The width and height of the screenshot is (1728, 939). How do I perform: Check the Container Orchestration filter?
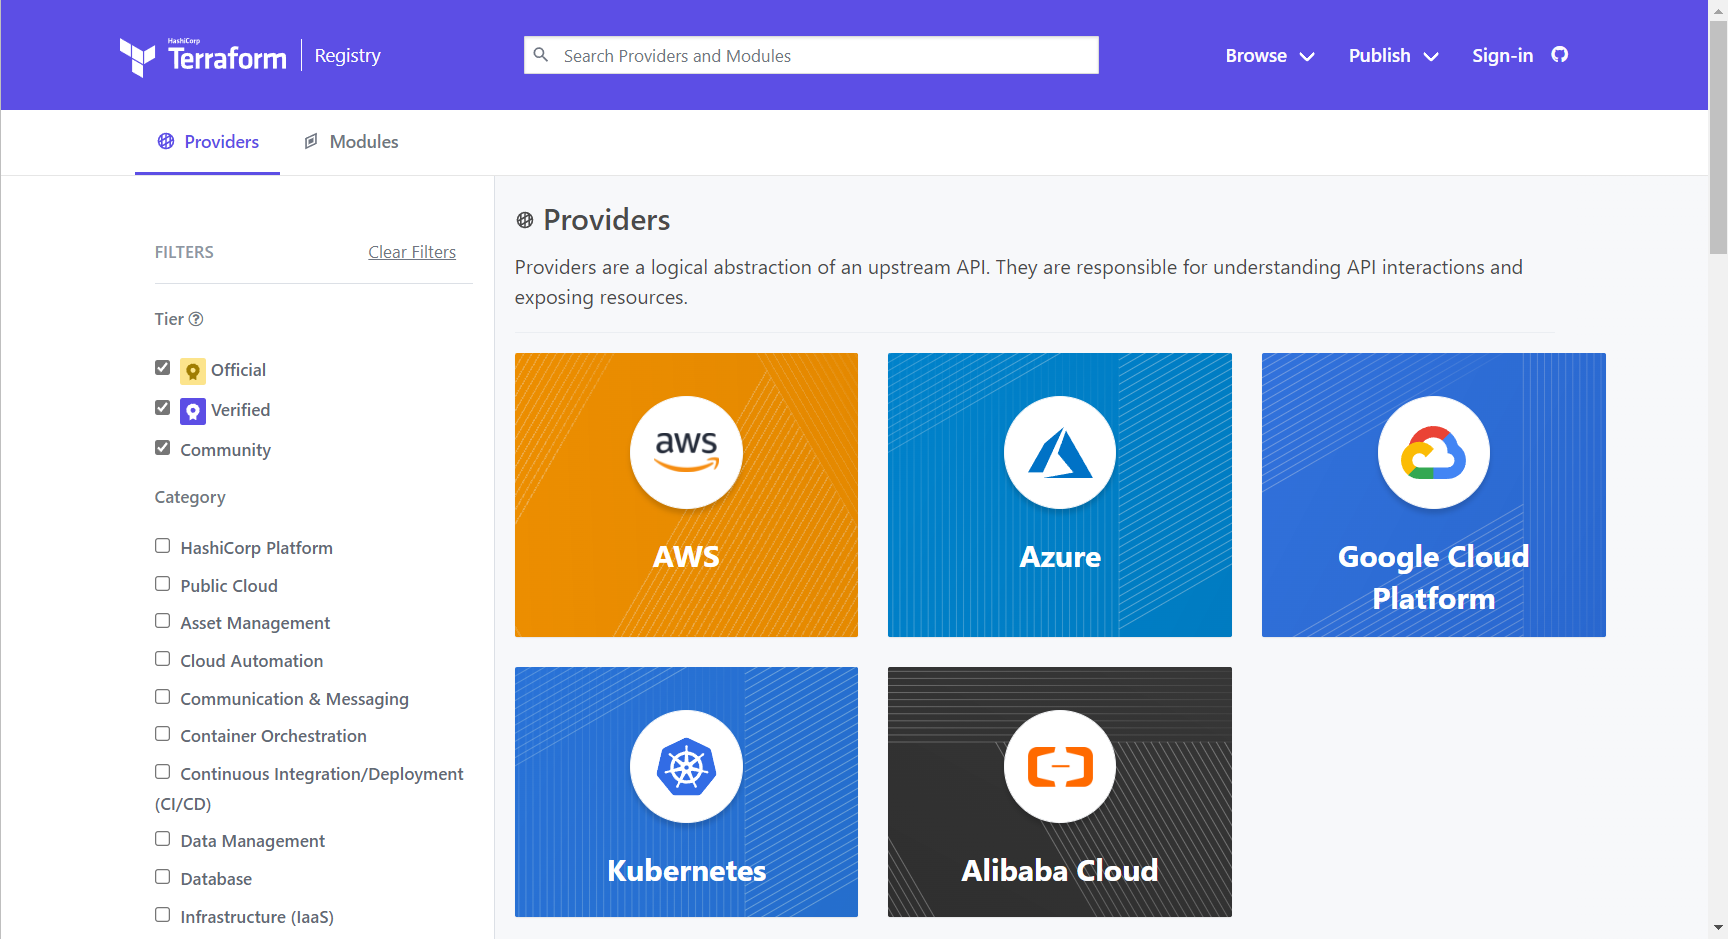(162, 733)
